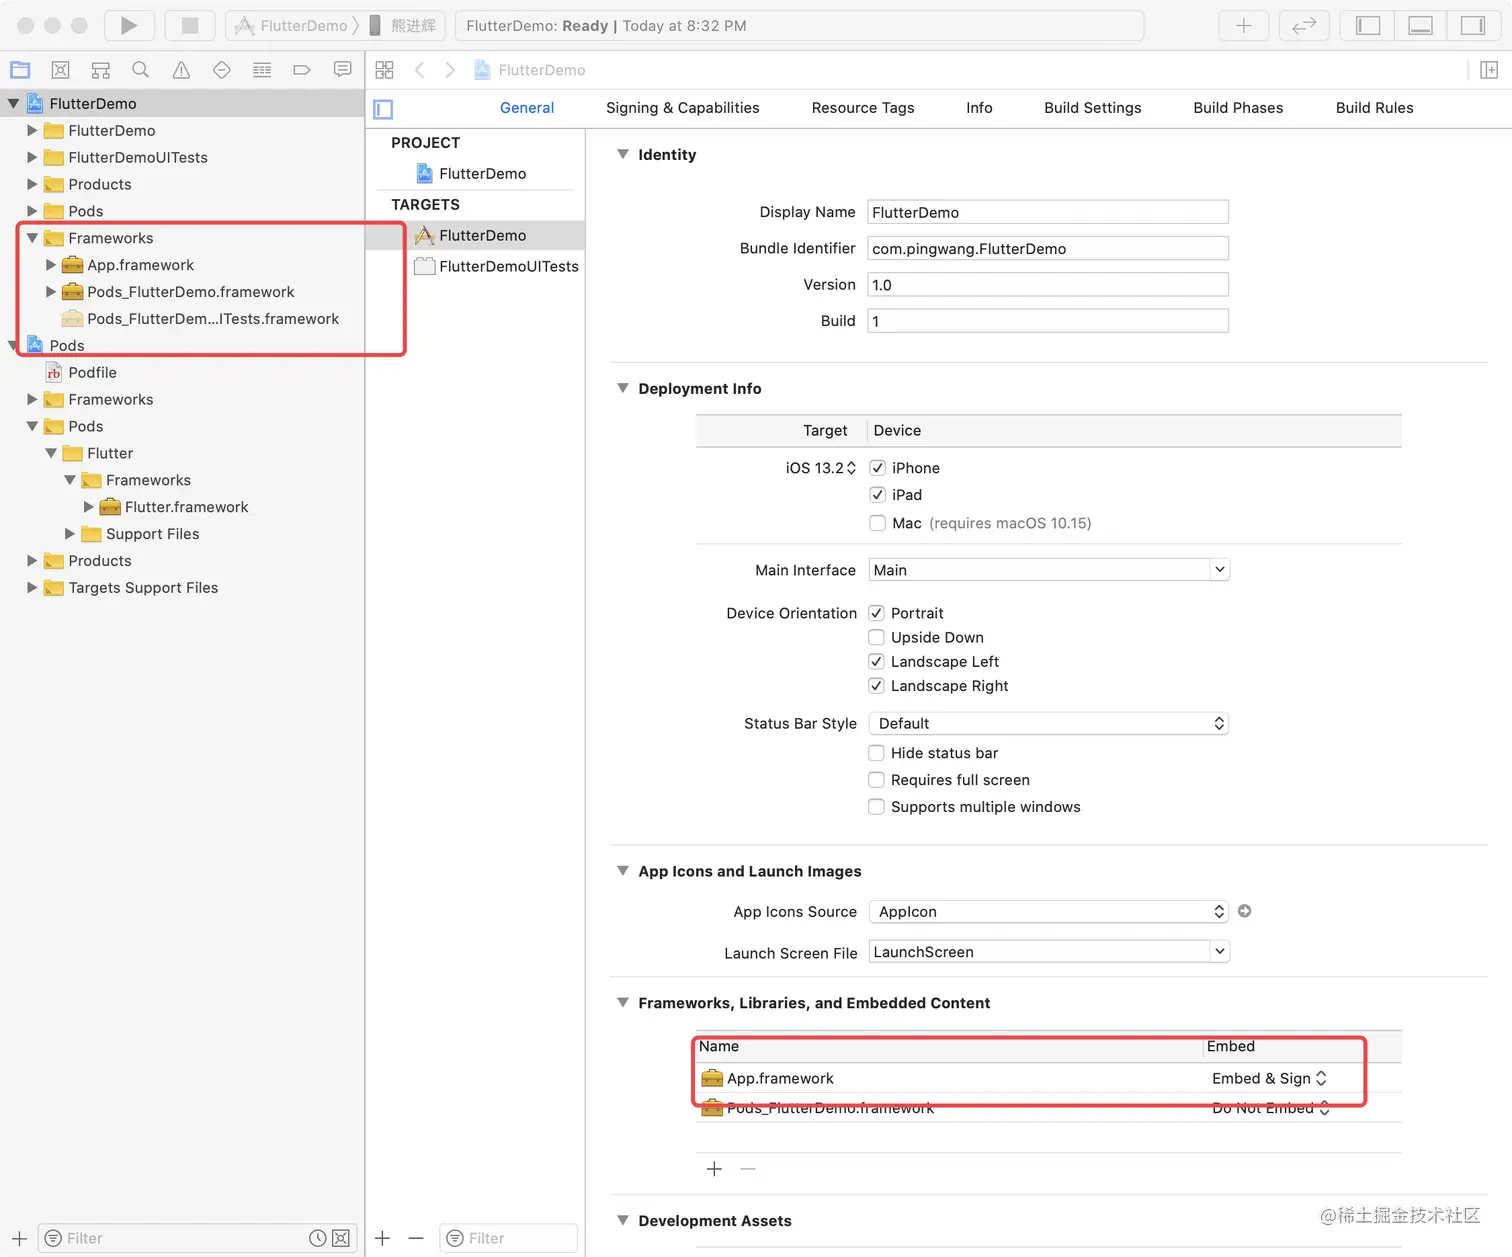1512x1257 pixels.
Task: Enable Supports multiple windows checkbox
Action: click(x=876, y=807)
